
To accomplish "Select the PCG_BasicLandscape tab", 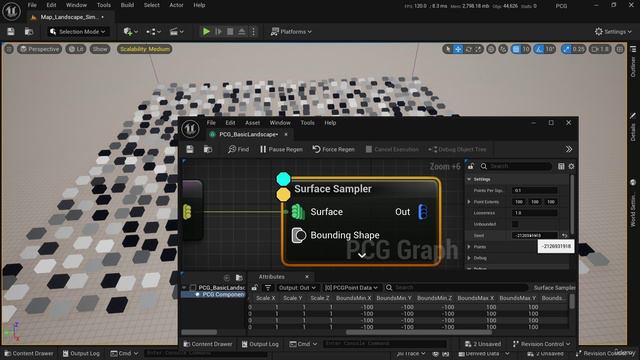I will point(249,134).
